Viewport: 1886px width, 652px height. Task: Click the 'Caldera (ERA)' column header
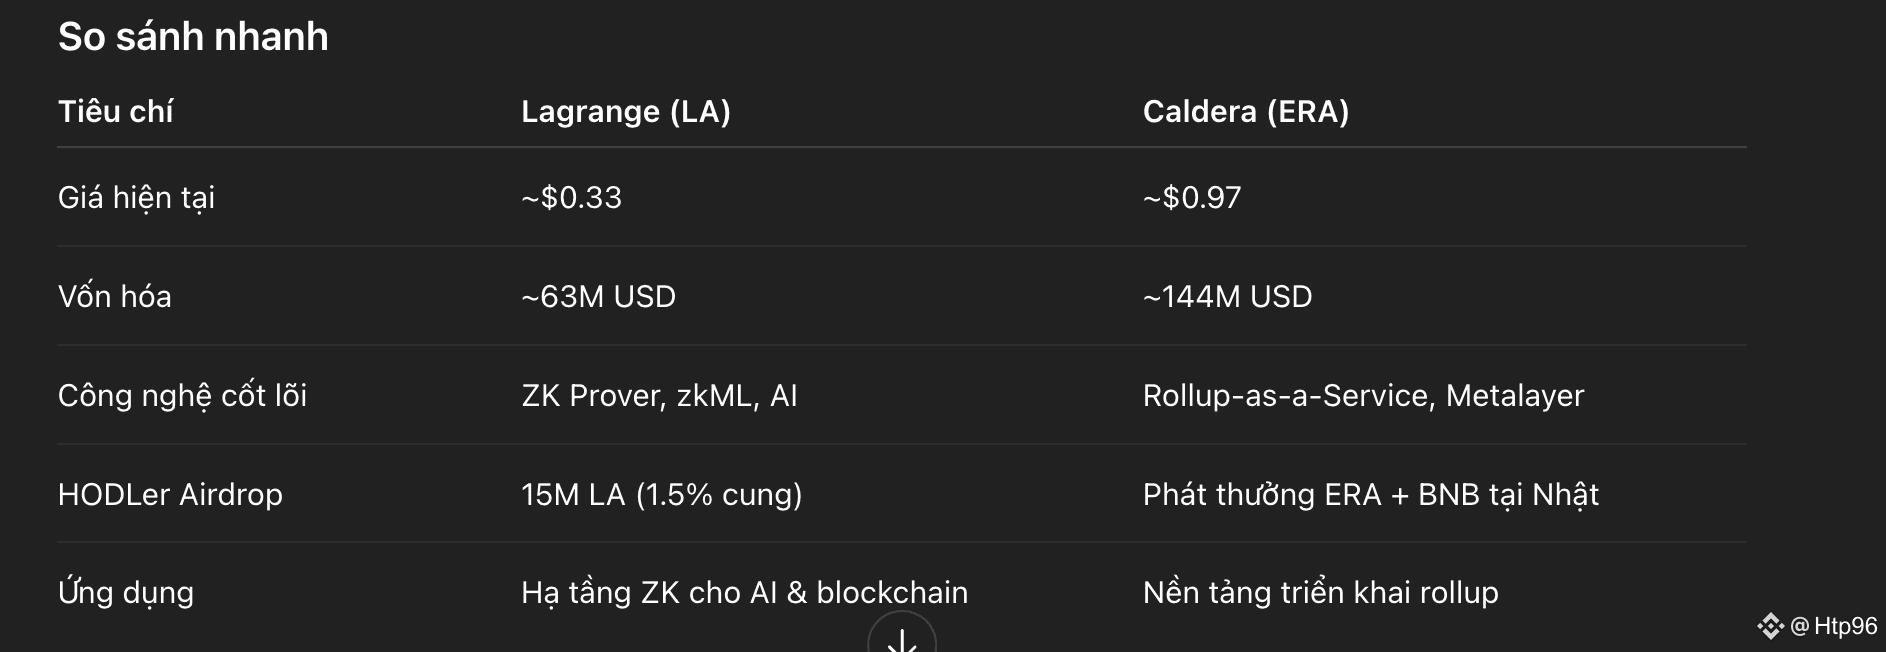coord(1246,111)
